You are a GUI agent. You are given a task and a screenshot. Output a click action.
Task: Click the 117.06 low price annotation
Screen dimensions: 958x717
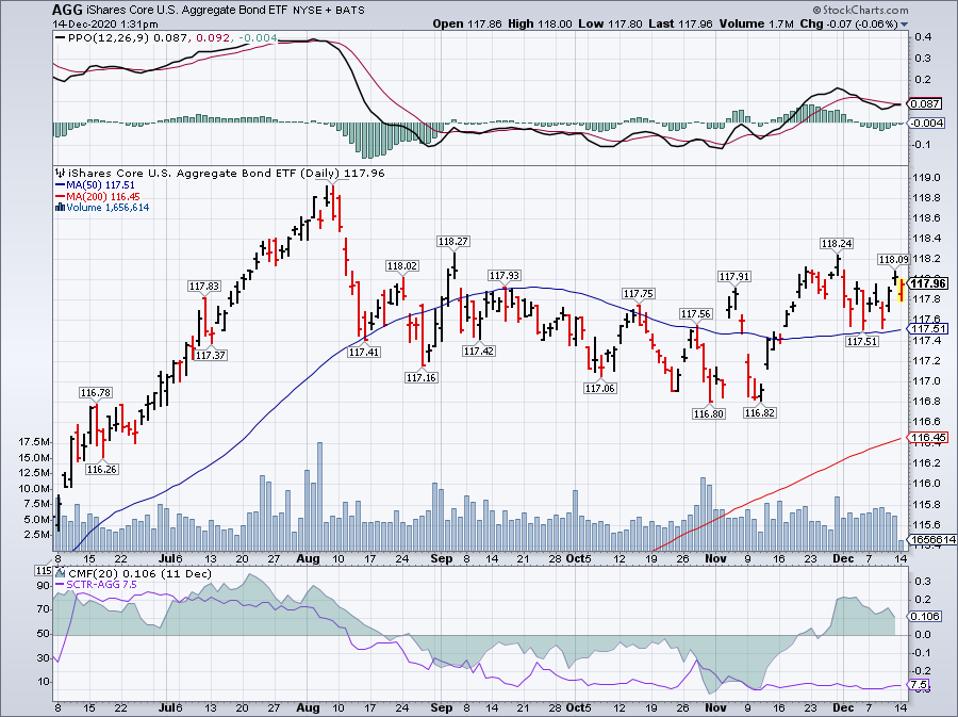point(600,388)
